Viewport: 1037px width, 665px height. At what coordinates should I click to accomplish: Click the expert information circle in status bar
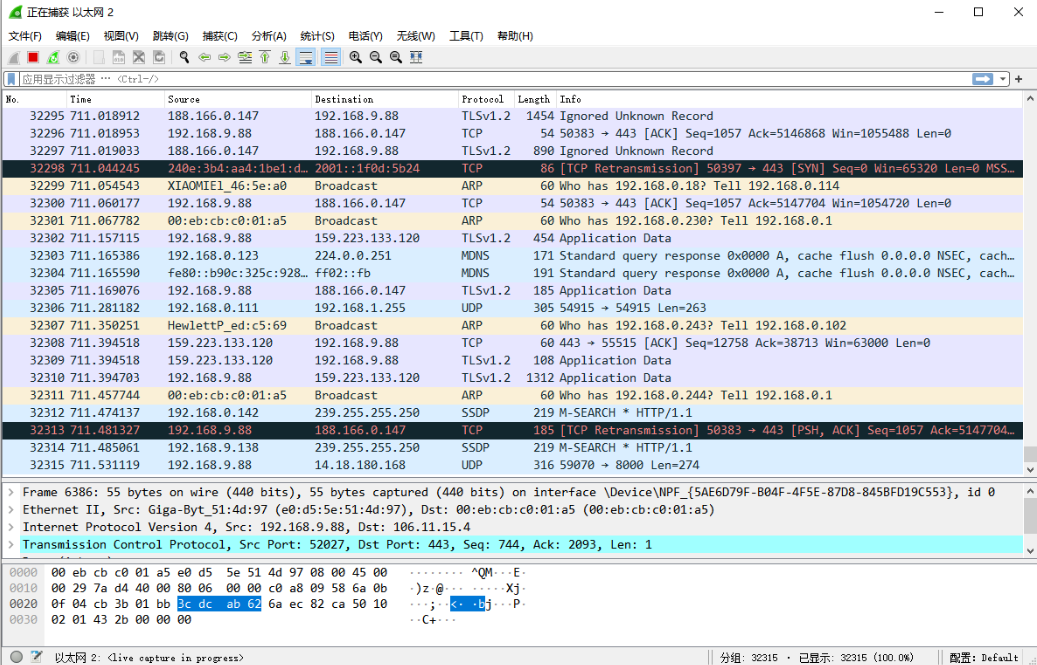click(x=17, y=656)
